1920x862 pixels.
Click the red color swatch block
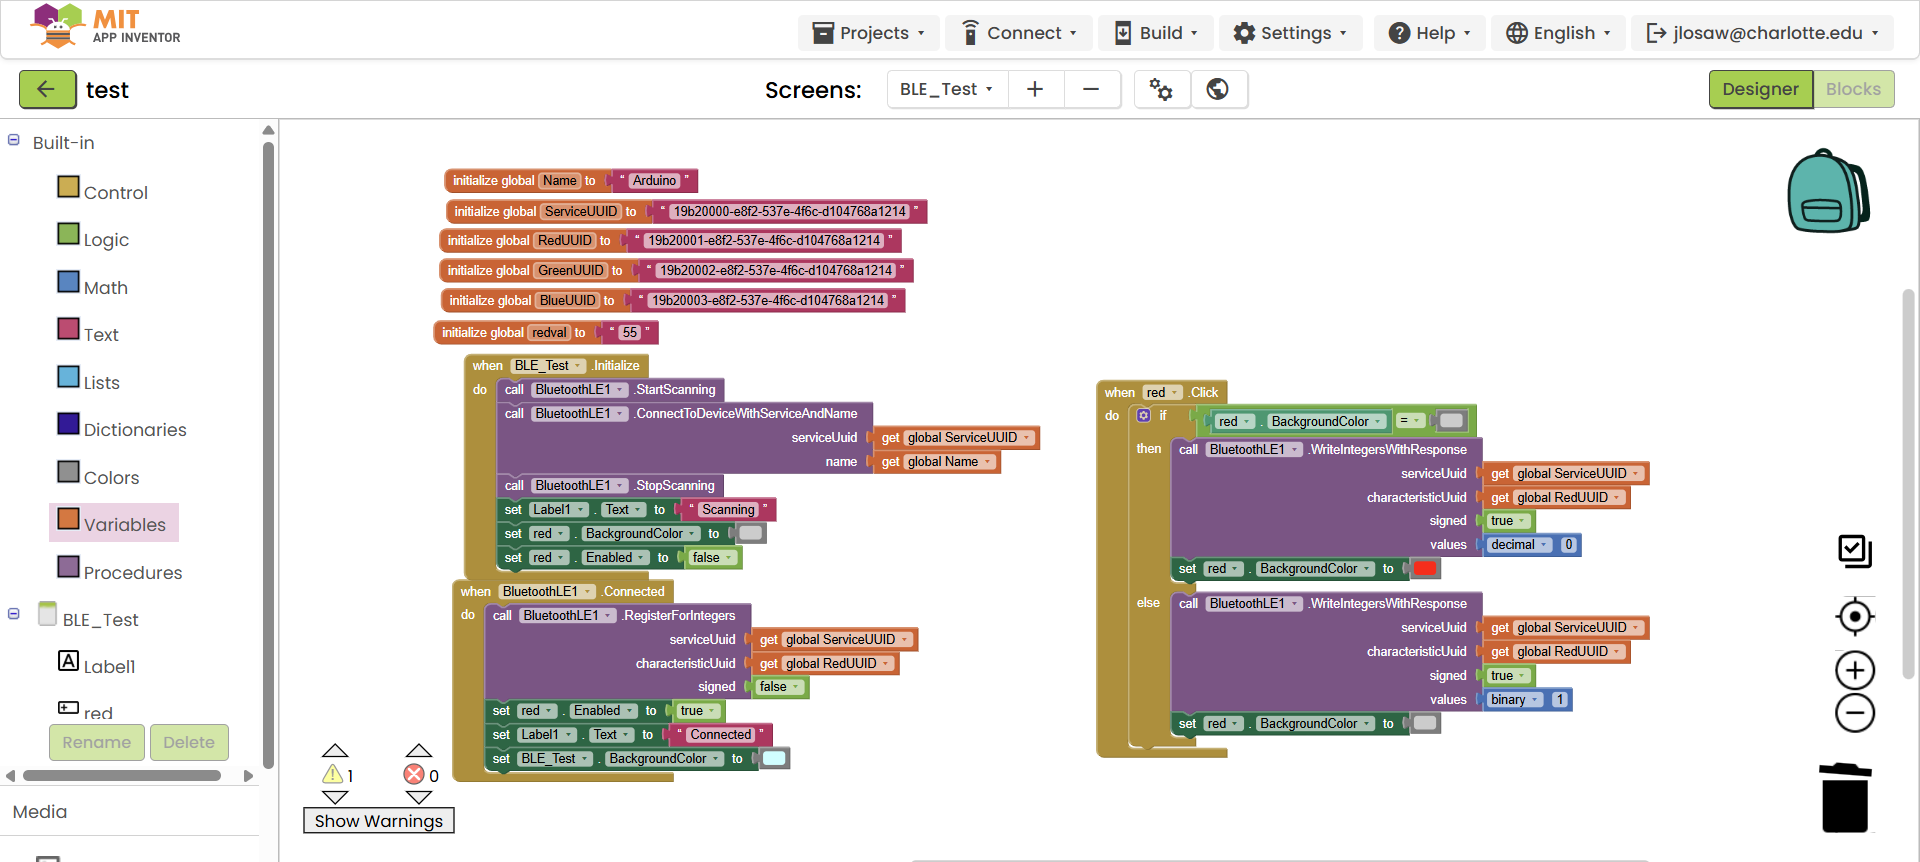pyautogui.click(x=1425, y=569)
